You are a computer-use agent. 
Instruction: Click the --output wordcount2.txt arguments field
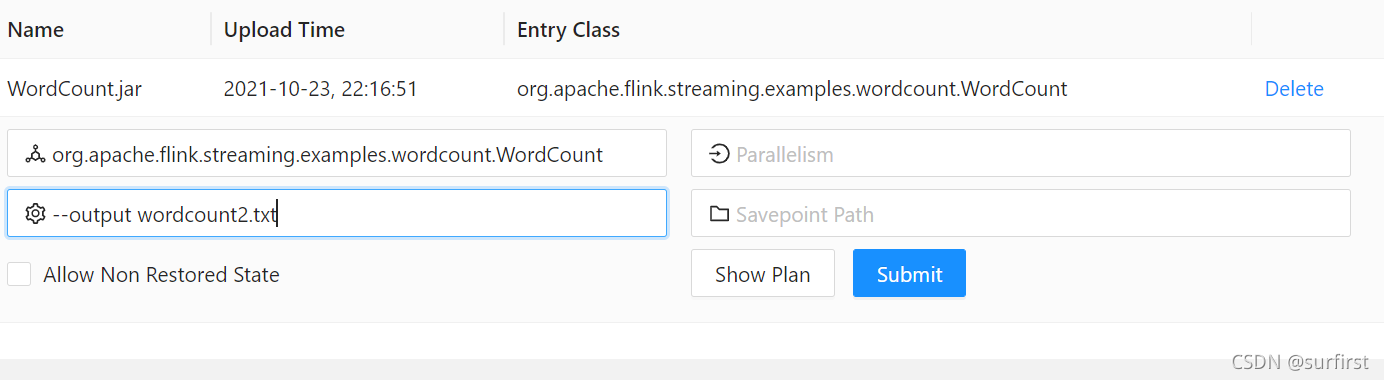tap(337, 213)
